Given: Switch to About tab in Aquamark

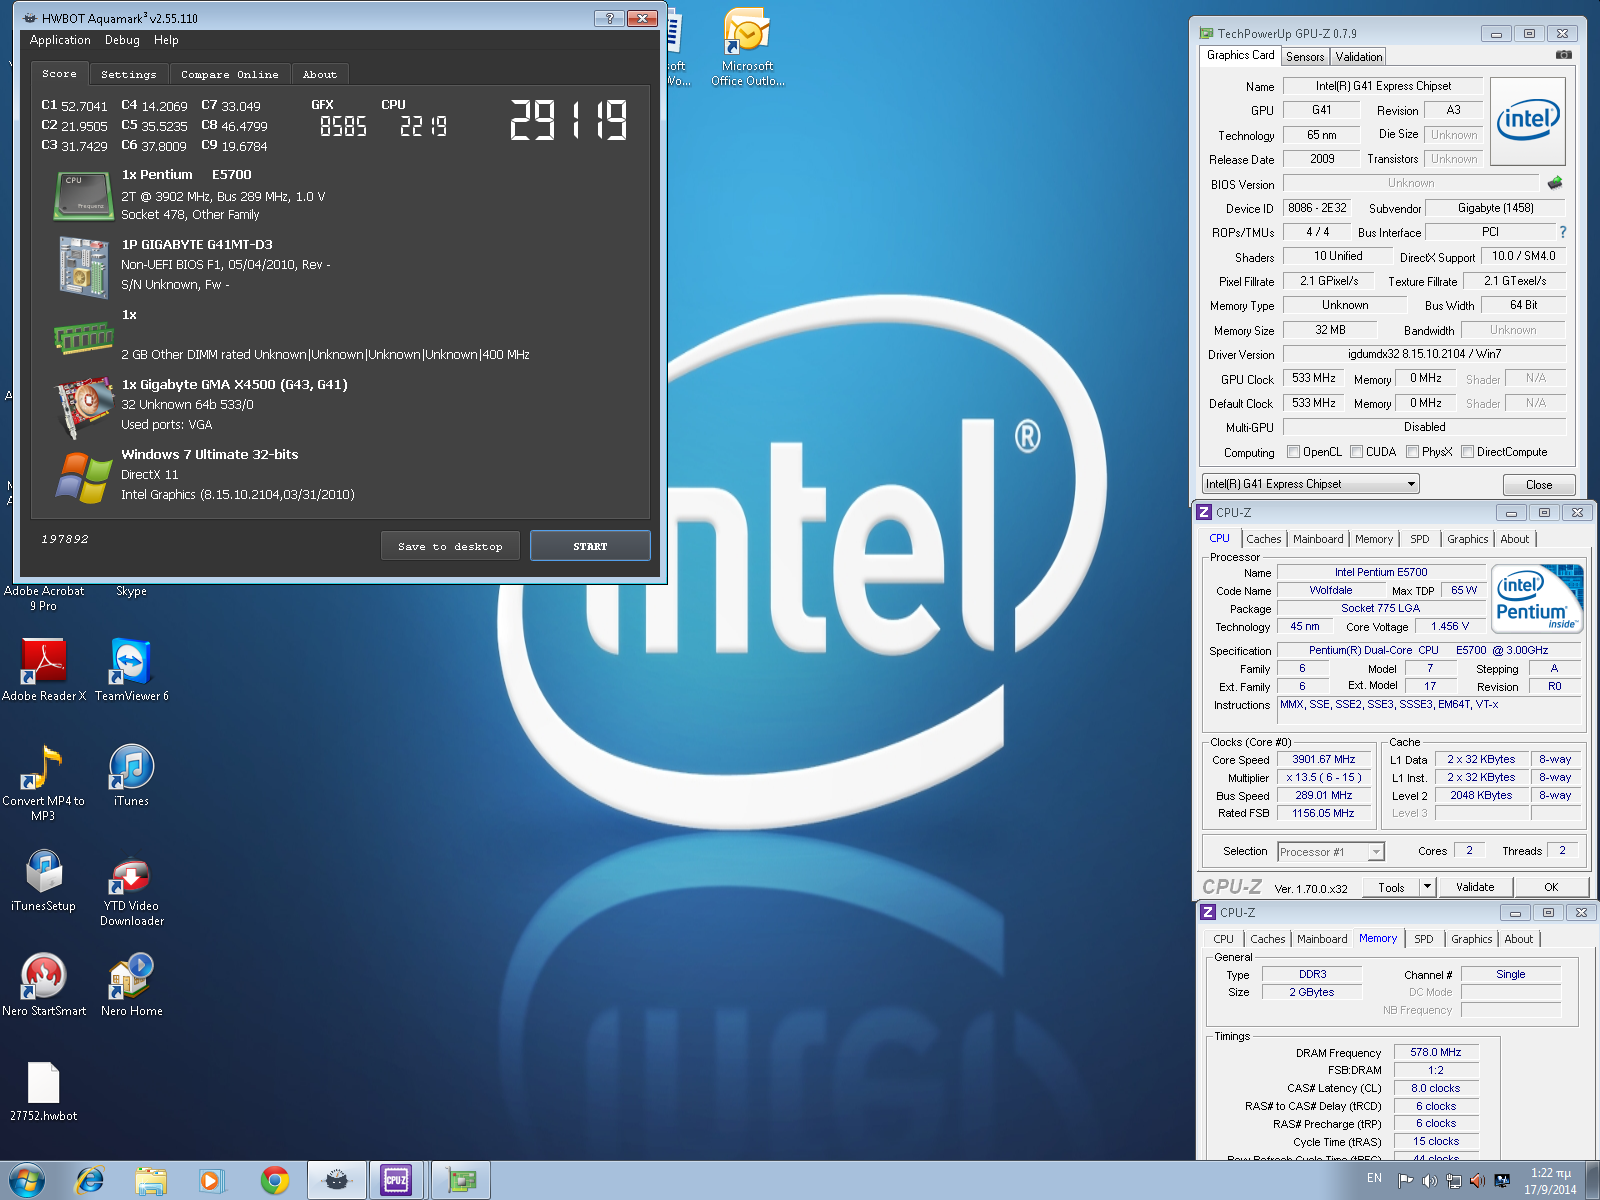Looking at the screenshot, I should coord(320,75).
